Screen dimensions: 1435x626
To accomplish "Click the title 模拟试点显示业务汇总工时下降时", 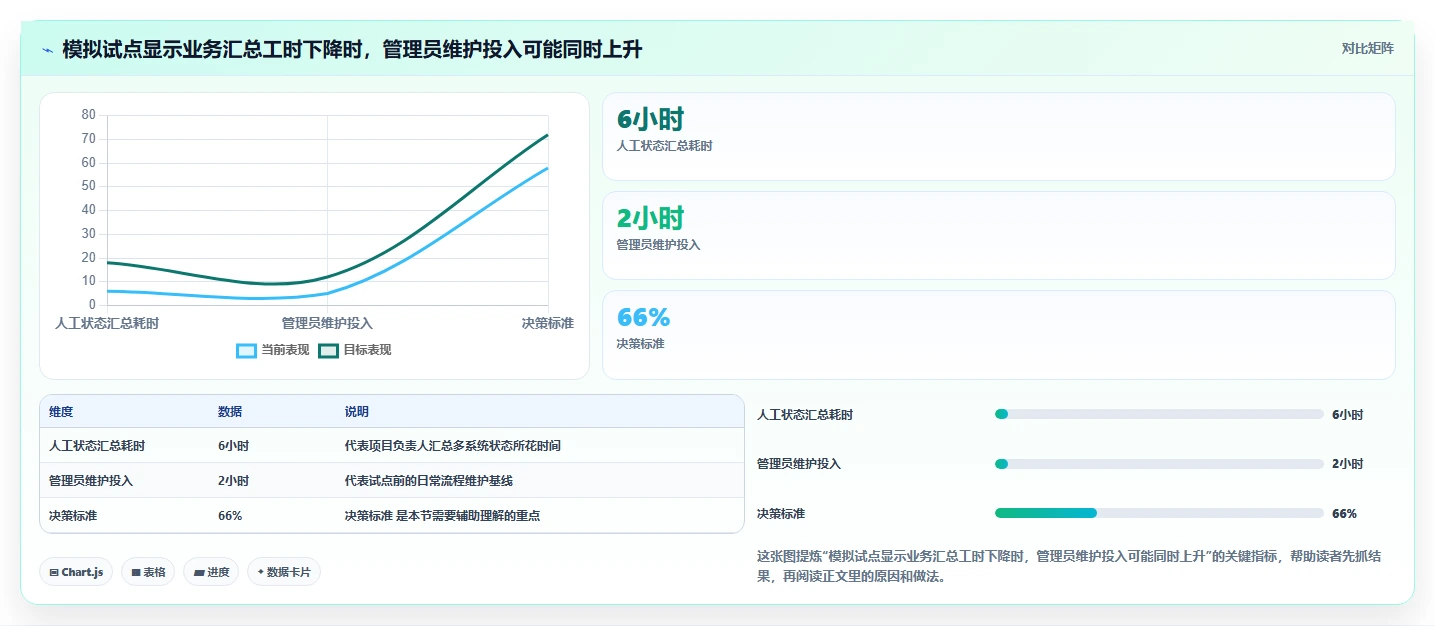I will [352, 49].
